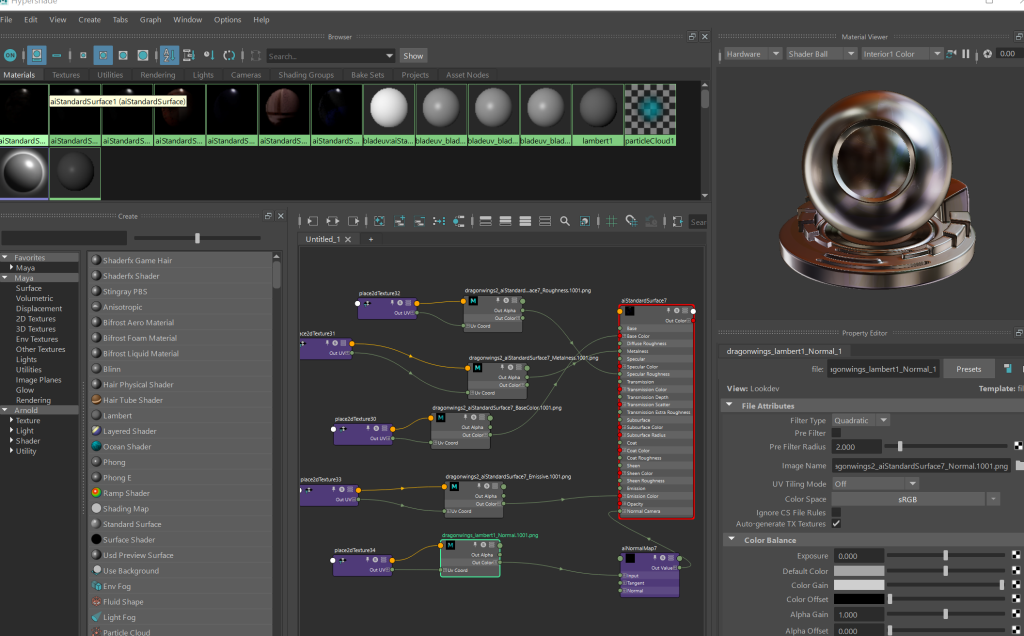Click the Pre Filter Radius slider
Image resolution: width=1024 pixels, height=636 pixels.
pos(946,447)
